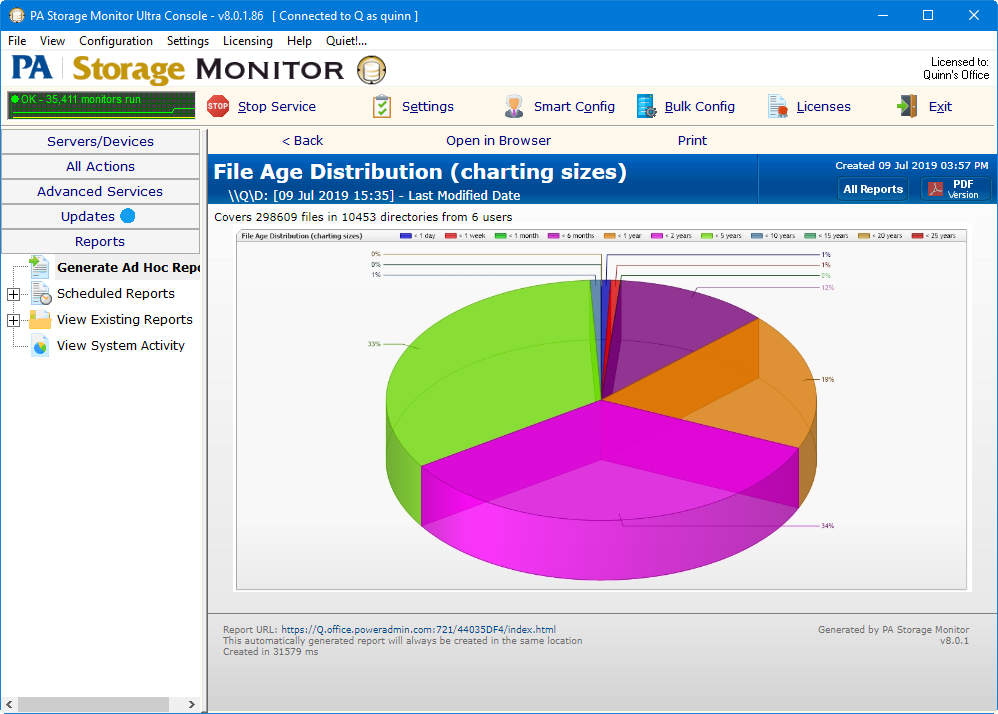Image resolution: width=998 pixels, height=714 pixels.
Task: Open the Configuration menu
Action: click(x=116, y=41)
